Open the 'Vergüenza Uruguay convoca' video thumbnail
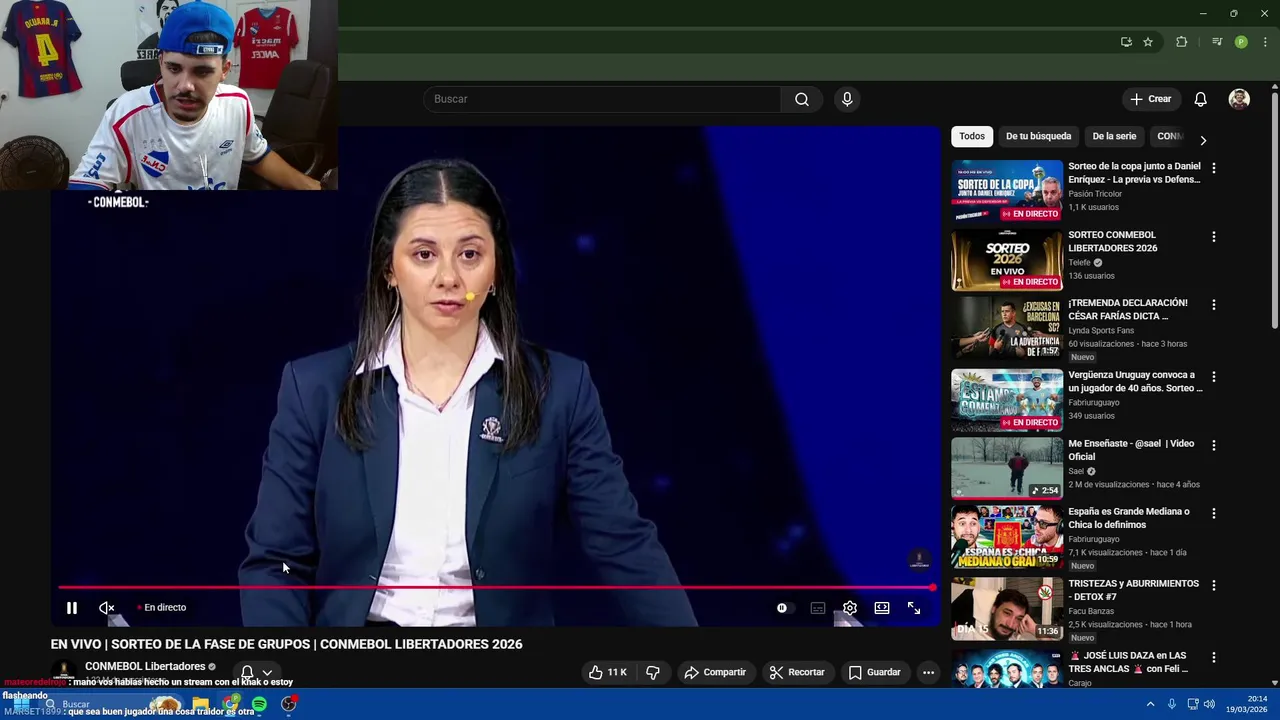 [1007, 400]
